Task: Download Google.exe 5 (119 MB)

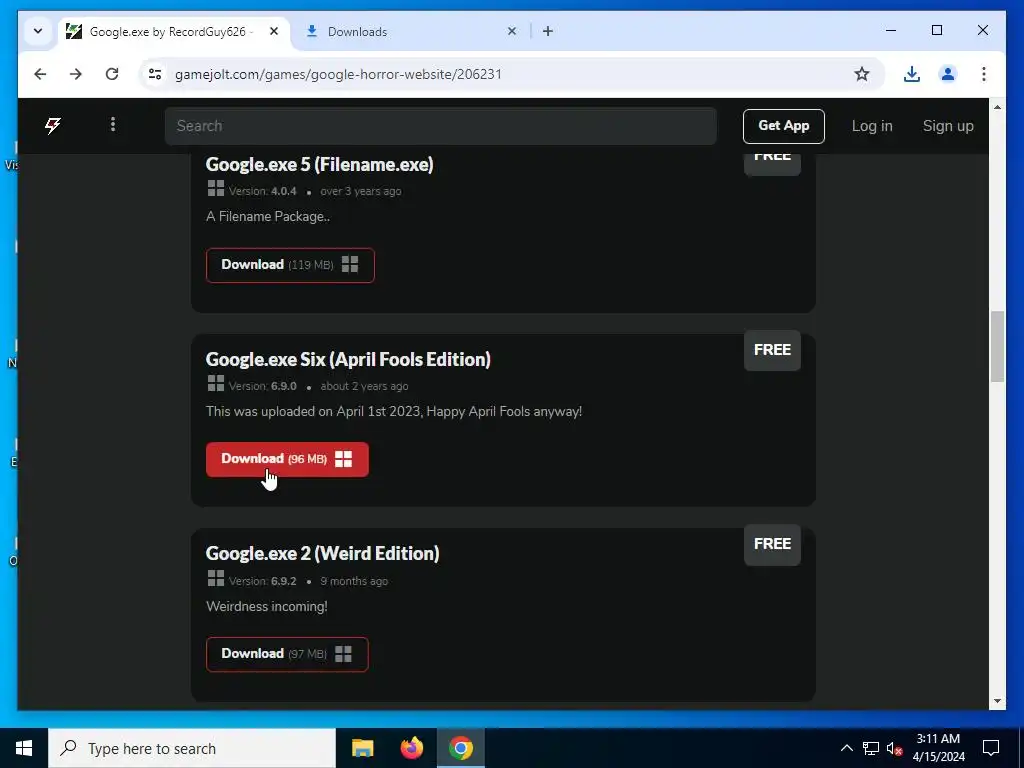Action: [290, 265]
